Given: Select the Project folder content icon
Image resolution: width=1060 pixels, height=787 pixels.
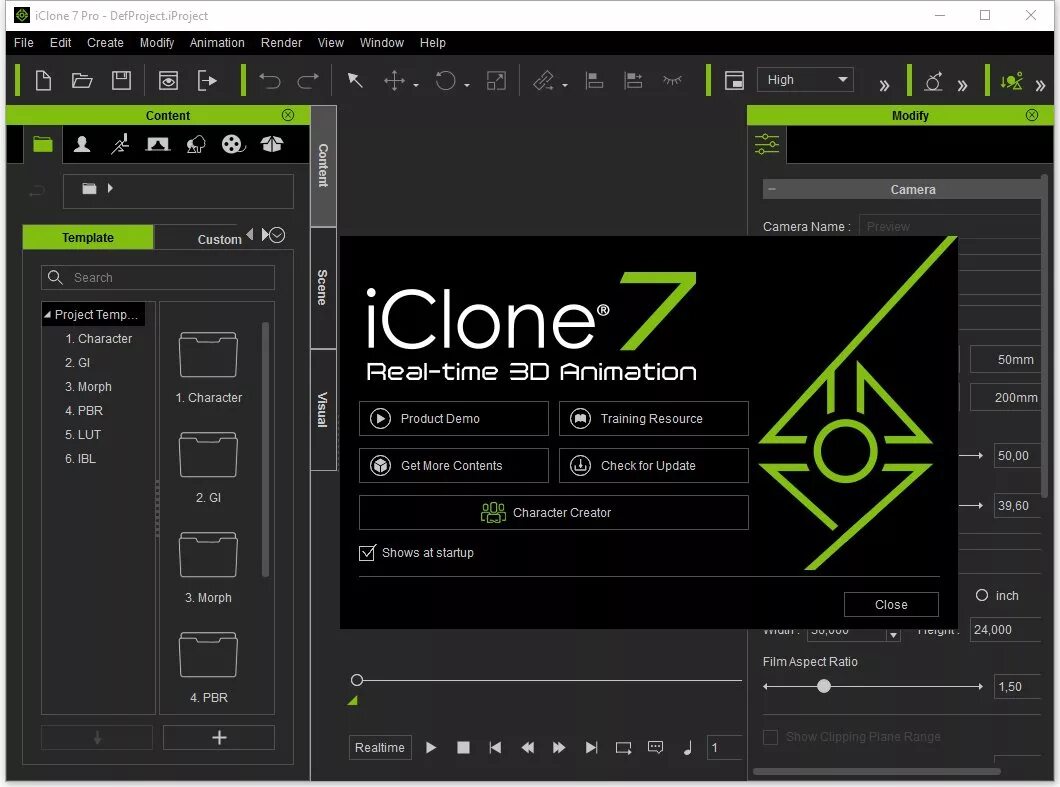Looking at the screenshot, I should pyautogui.click(x=43, y=144).
